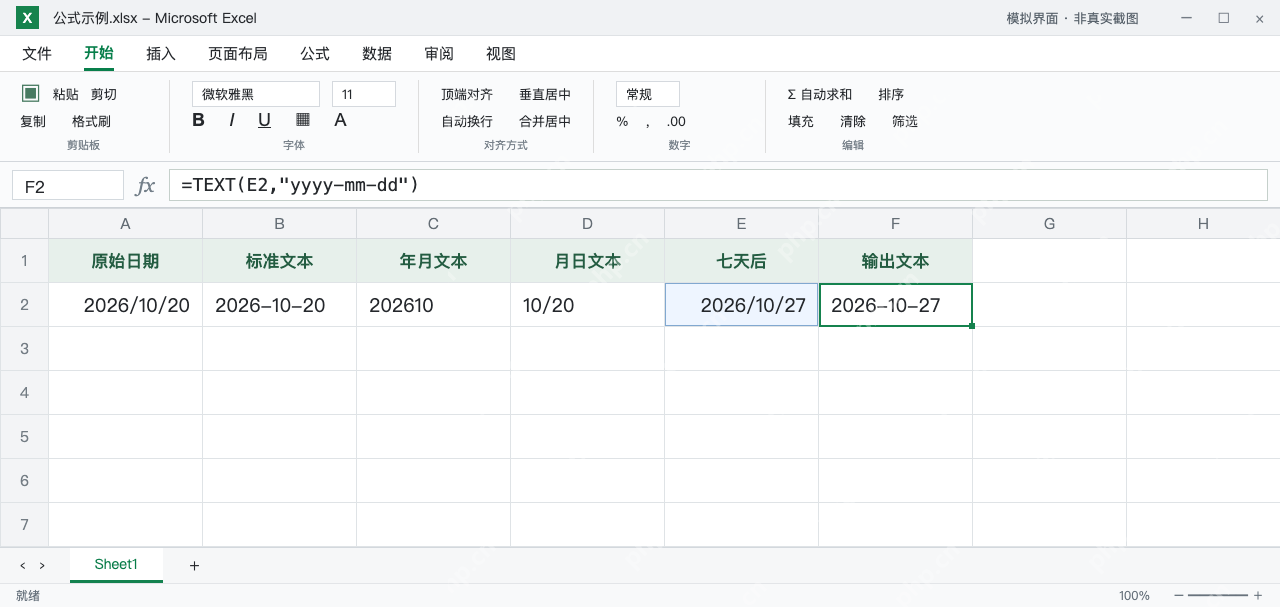Click the zoom slider in status bar
Viewport: 1280px width, 608px height.
point(1218,595)
